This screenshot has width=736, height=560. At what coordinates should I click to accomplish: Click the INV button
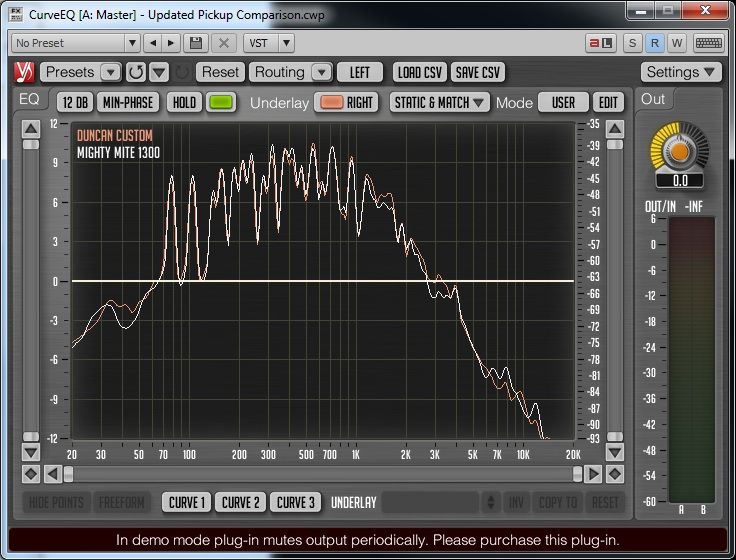point(516,502)
